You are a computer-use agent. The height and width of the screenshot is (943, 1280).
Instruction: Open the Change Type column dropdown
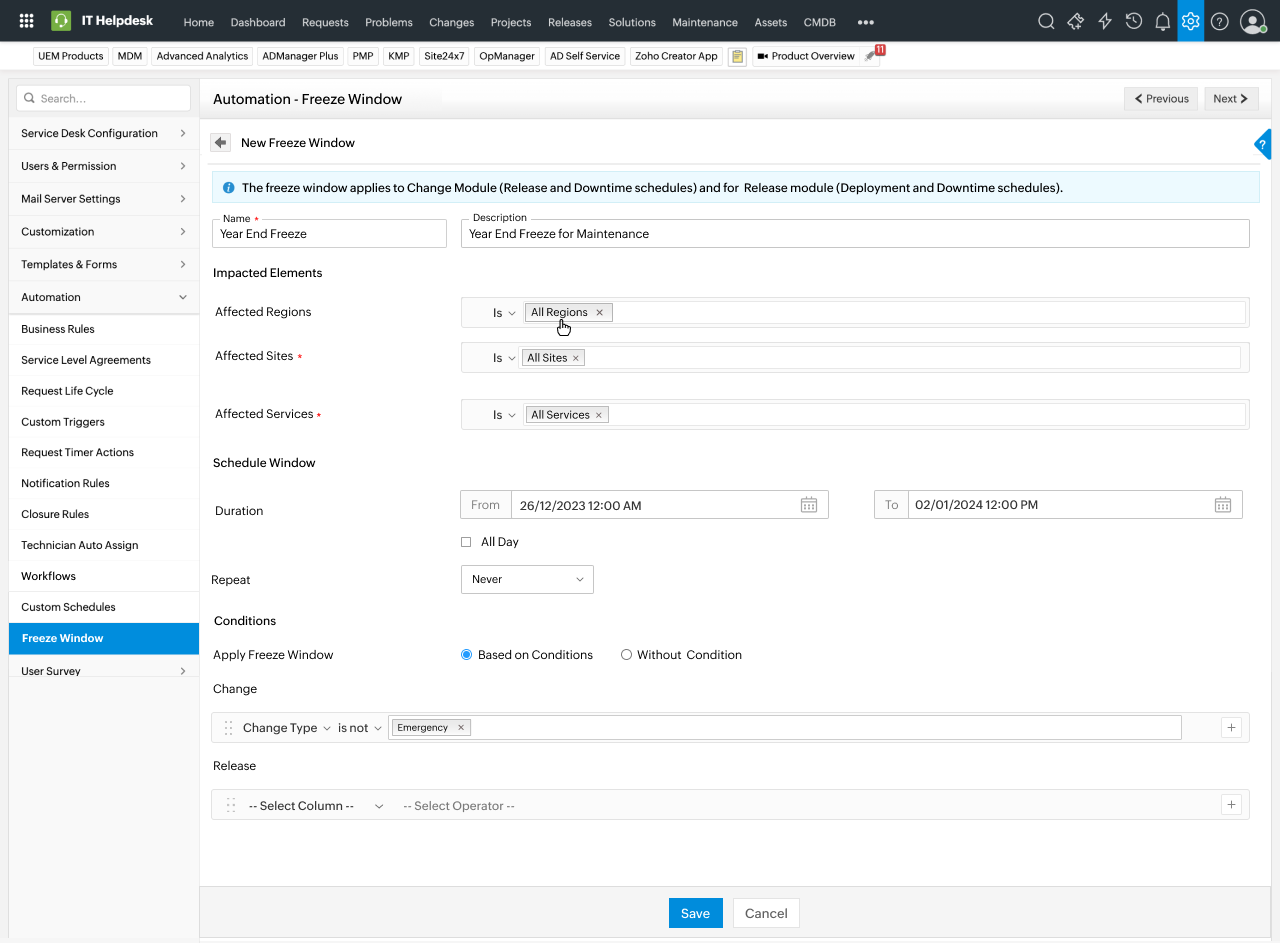pos(286,727)
